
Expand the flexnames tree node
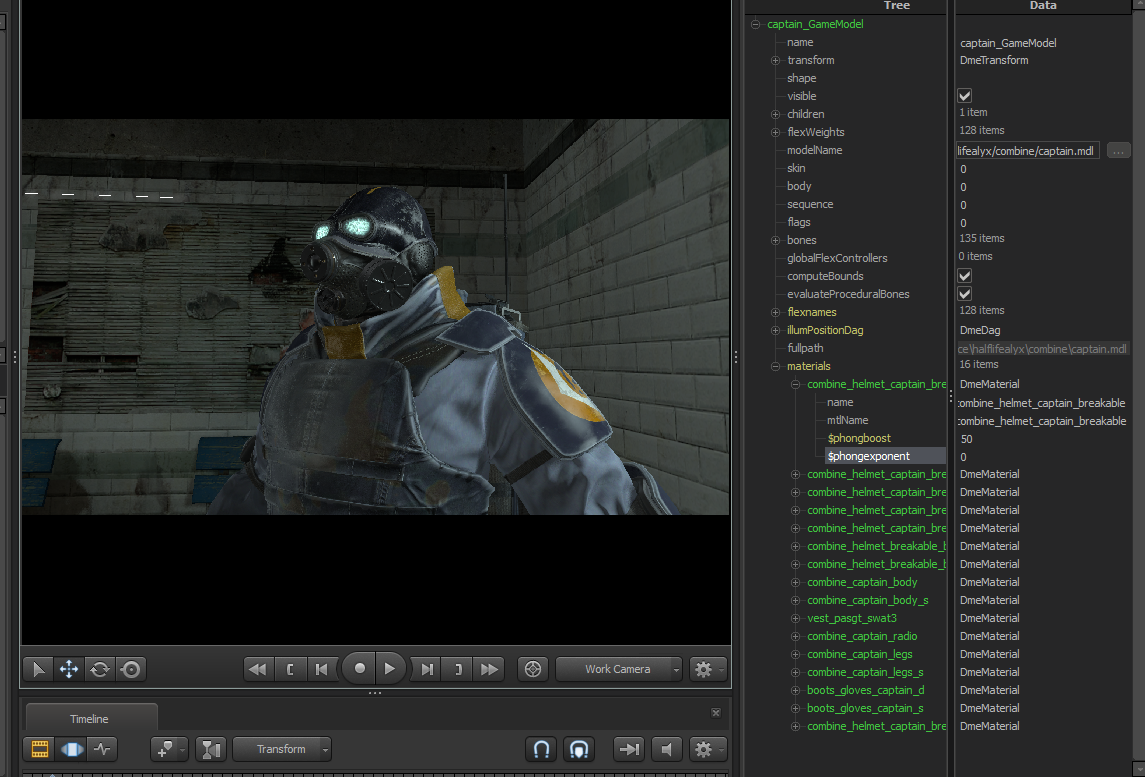776,313
